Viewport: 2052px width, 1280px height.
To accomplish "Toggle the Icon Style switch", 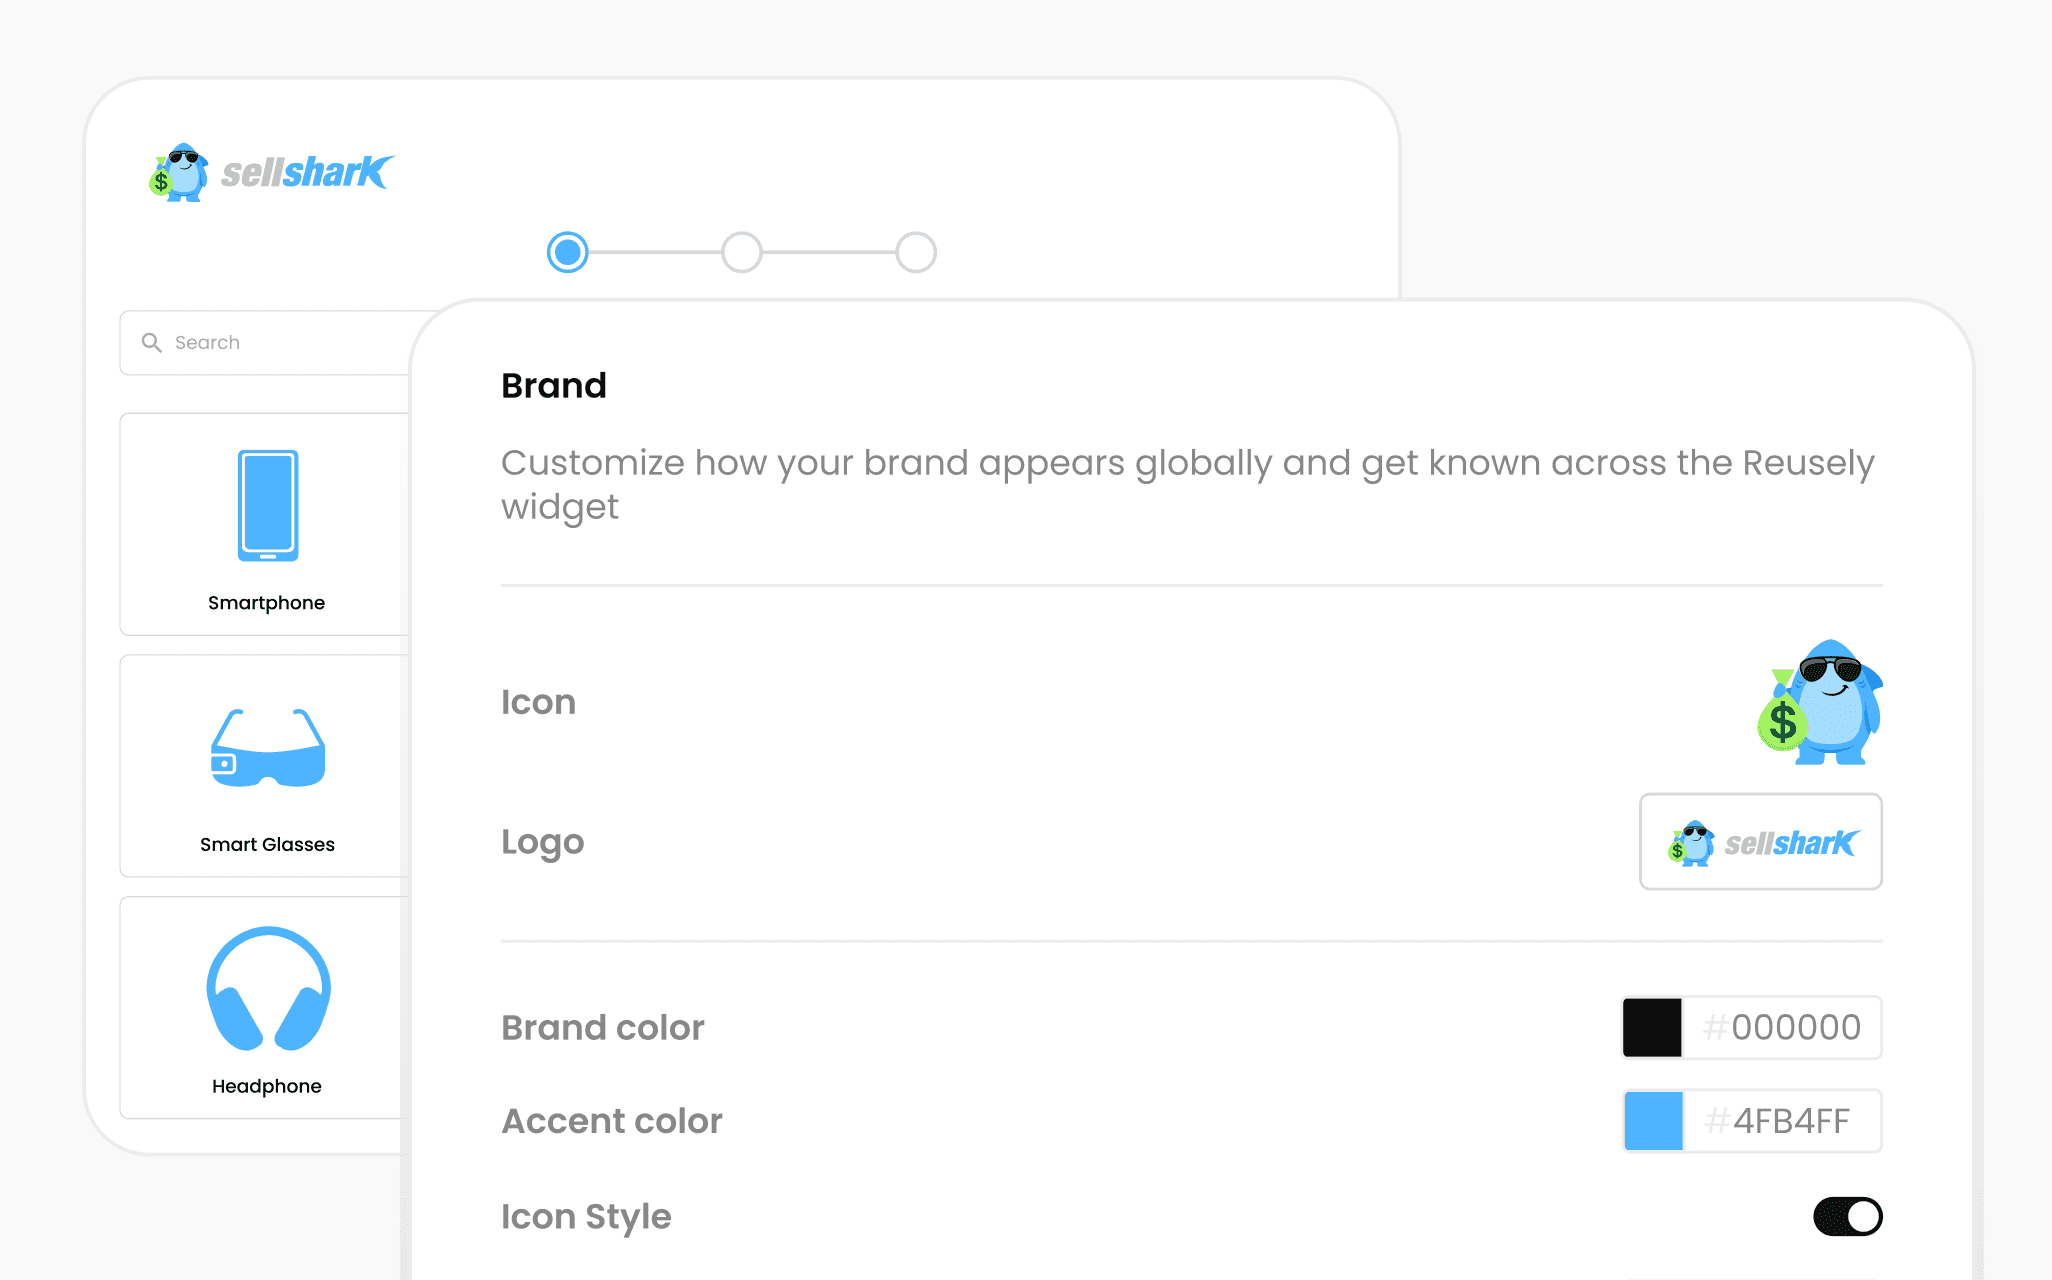I will pos(1848,1216).
